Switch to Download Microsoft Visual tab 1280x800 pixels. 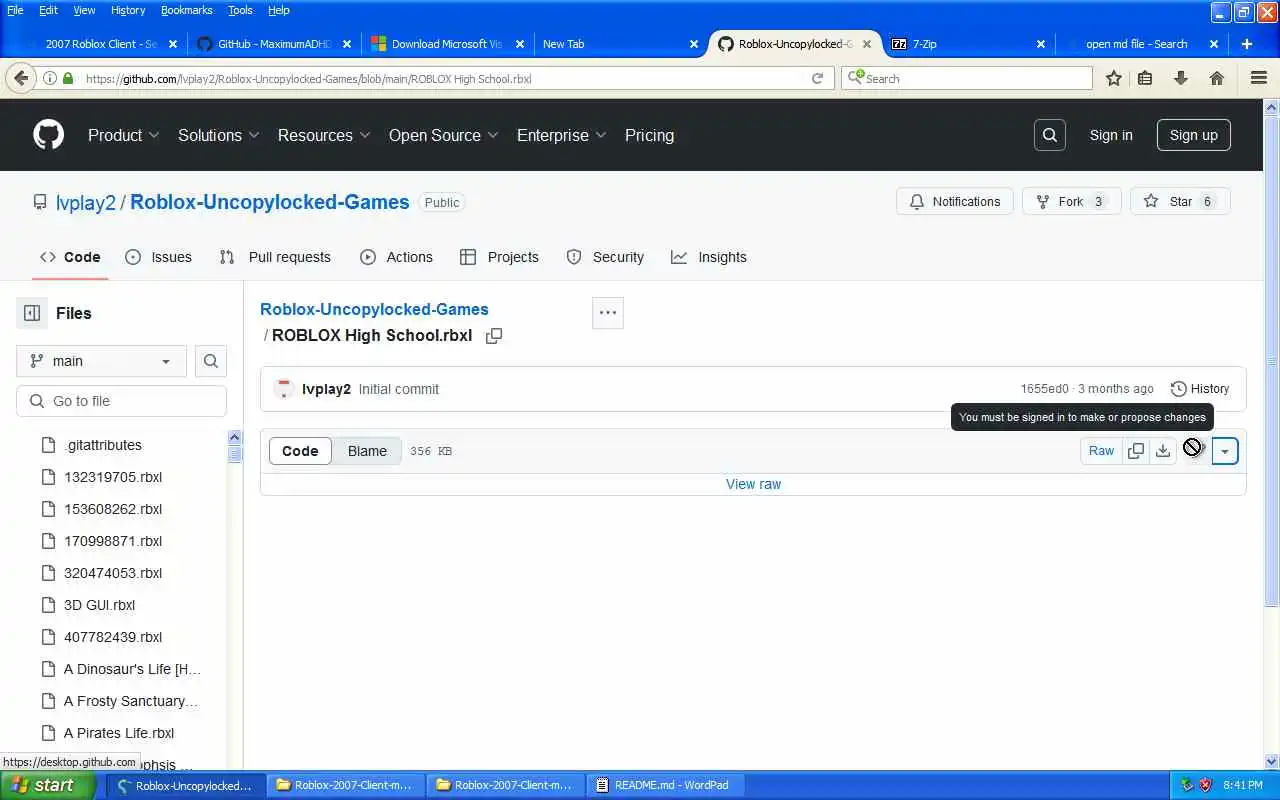447,44
